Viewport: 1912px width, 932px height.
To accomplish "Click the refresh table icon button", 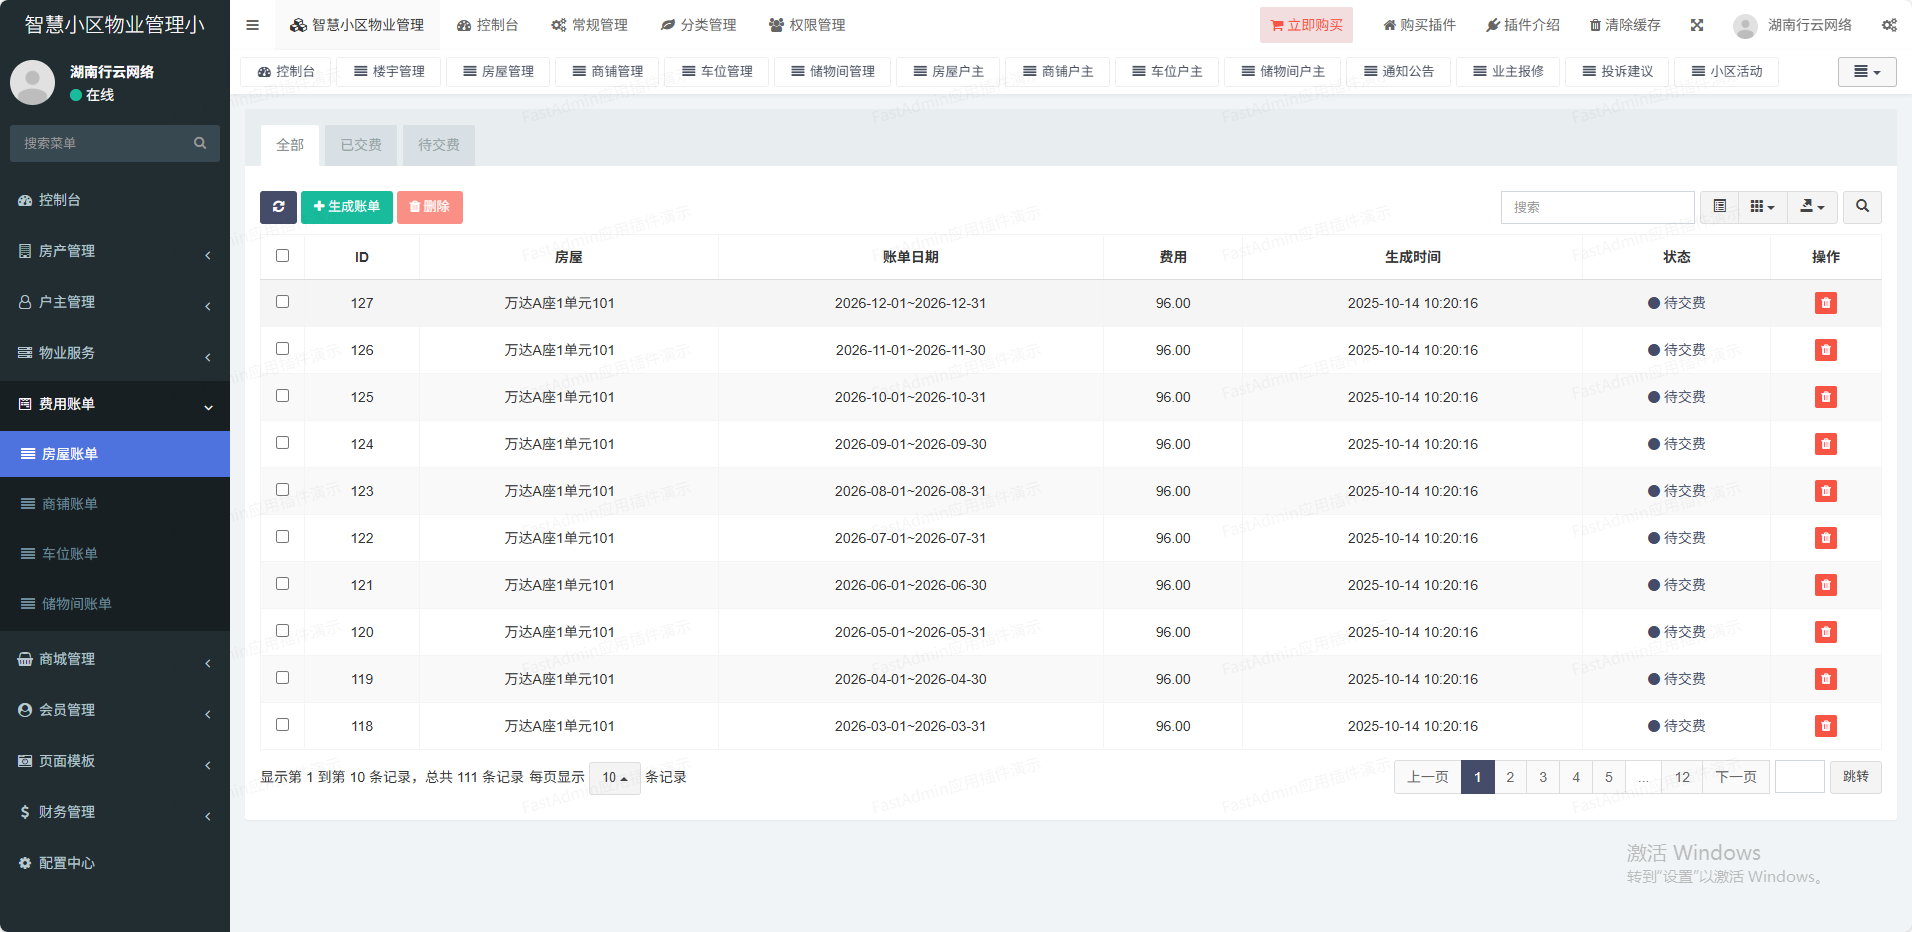I will (x=278, y=207).
